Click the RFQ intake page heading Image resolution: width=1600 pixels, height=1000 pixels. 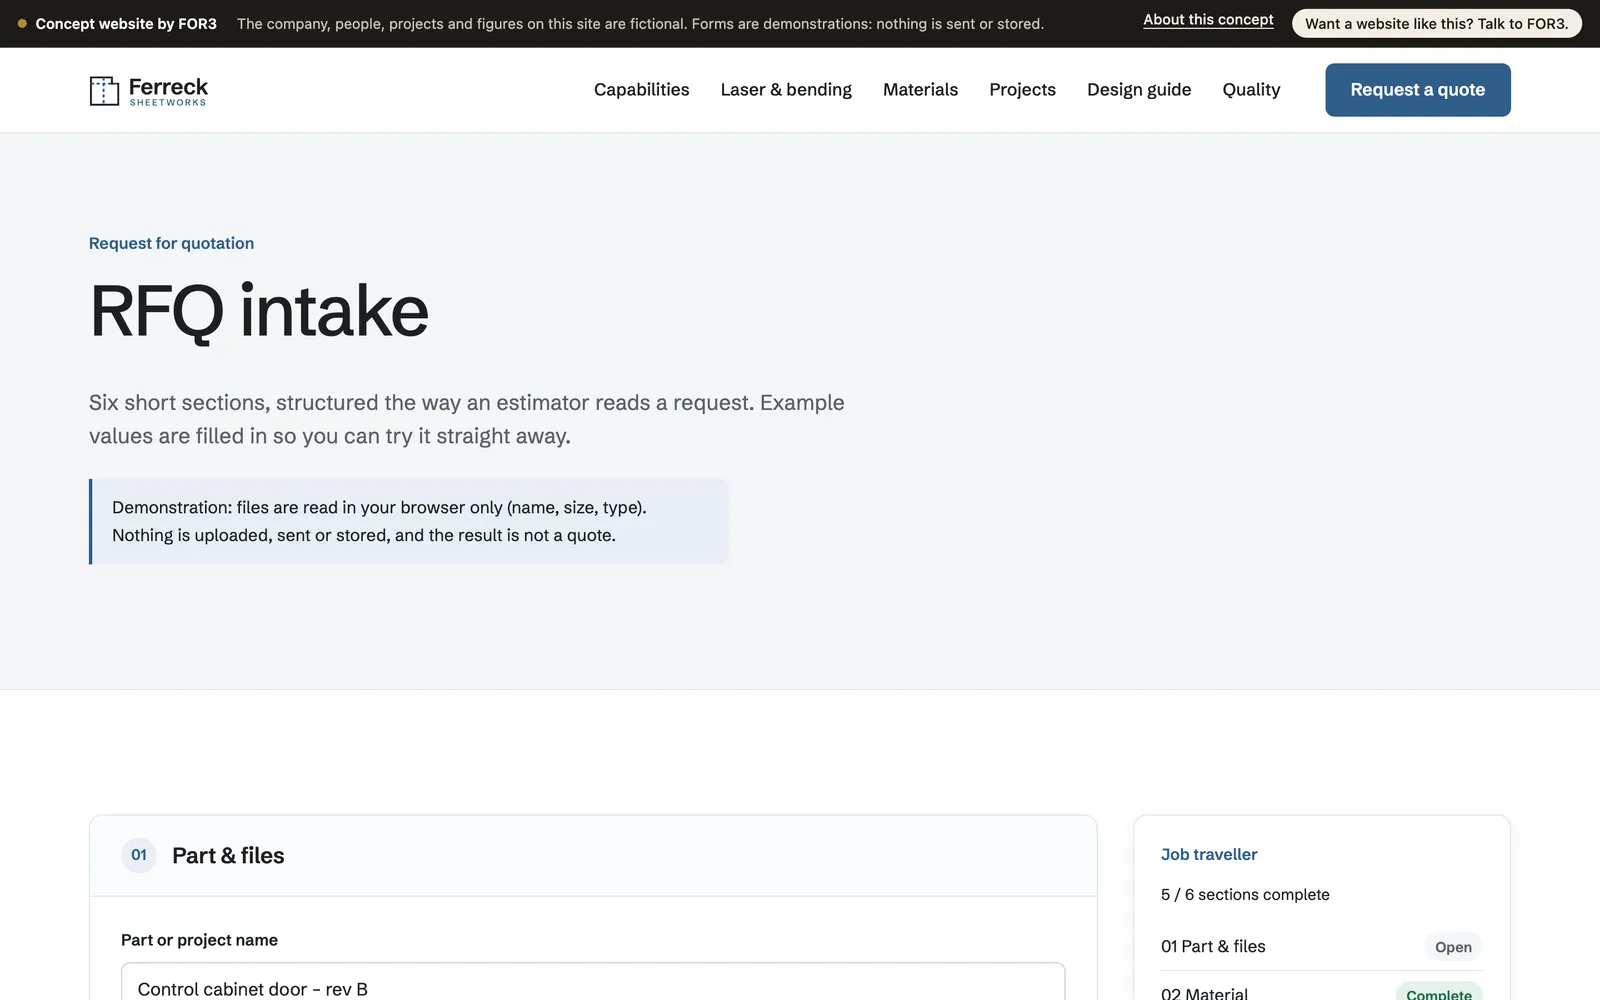259,311
